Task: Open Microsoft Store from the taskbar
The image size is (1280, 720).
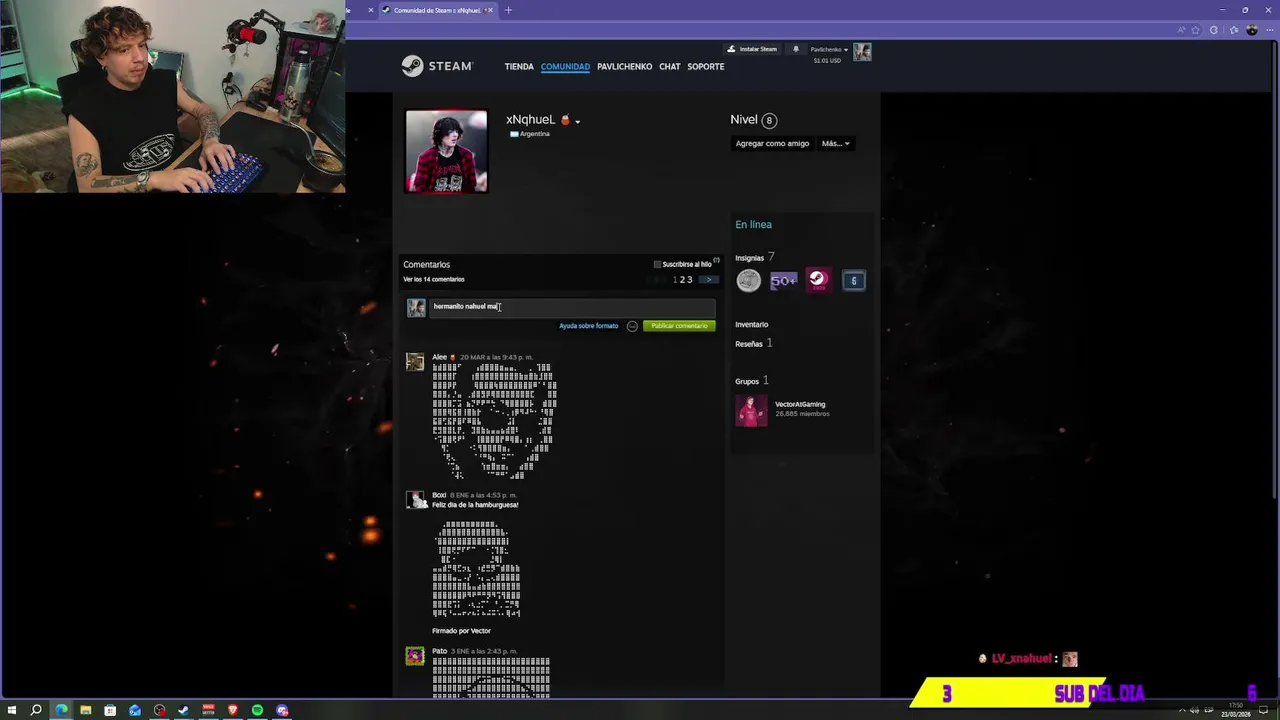Action: 110,710
